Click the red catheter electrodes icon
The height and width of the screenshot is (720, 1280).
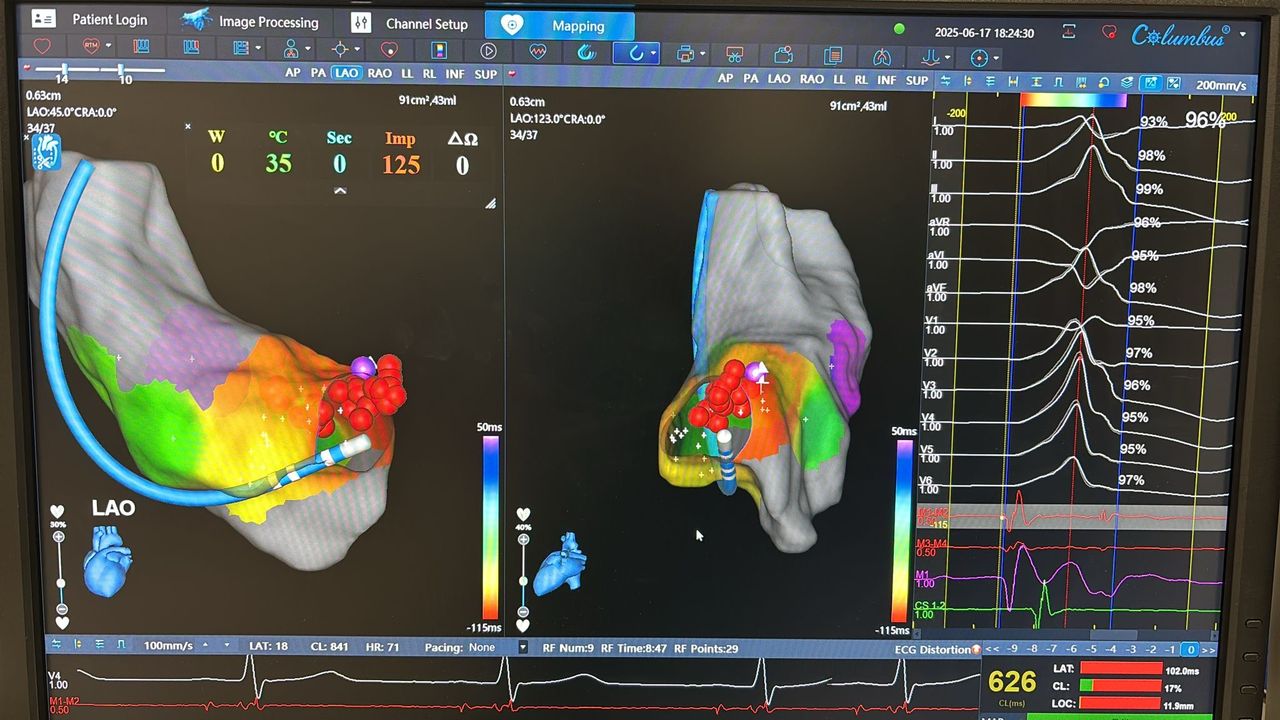[142, 47]
